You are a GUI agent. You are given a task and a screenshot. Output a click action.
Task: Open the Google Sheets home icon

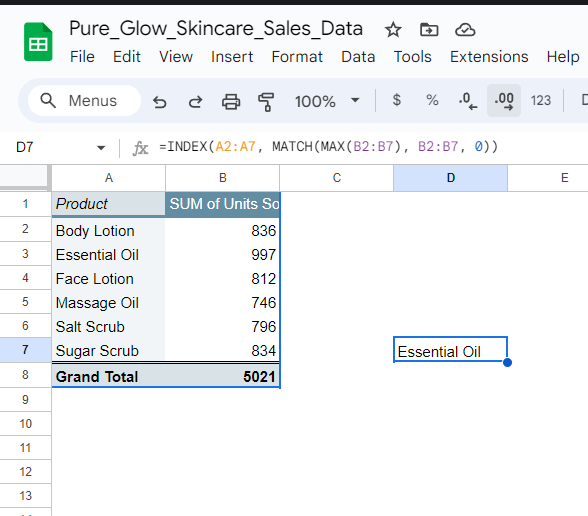coord(38,42)
